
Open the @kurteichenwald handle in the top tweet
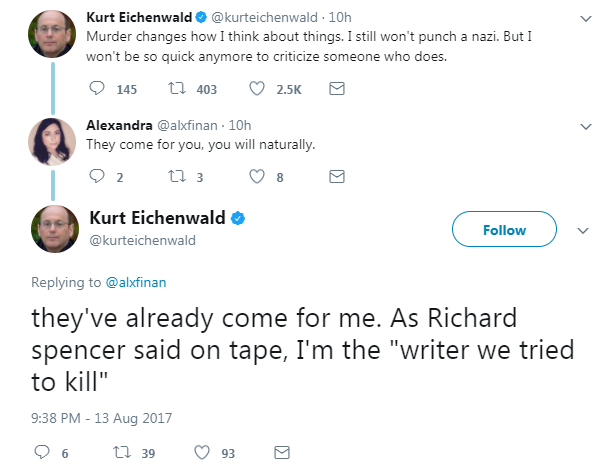click(264, 17)
